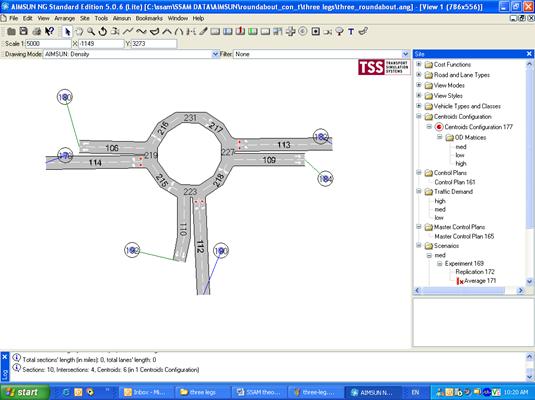The width and height of the screenshot is (535, 400).
Task: Select the magnifier zoom tool
Action: click(x=91, y=31)
